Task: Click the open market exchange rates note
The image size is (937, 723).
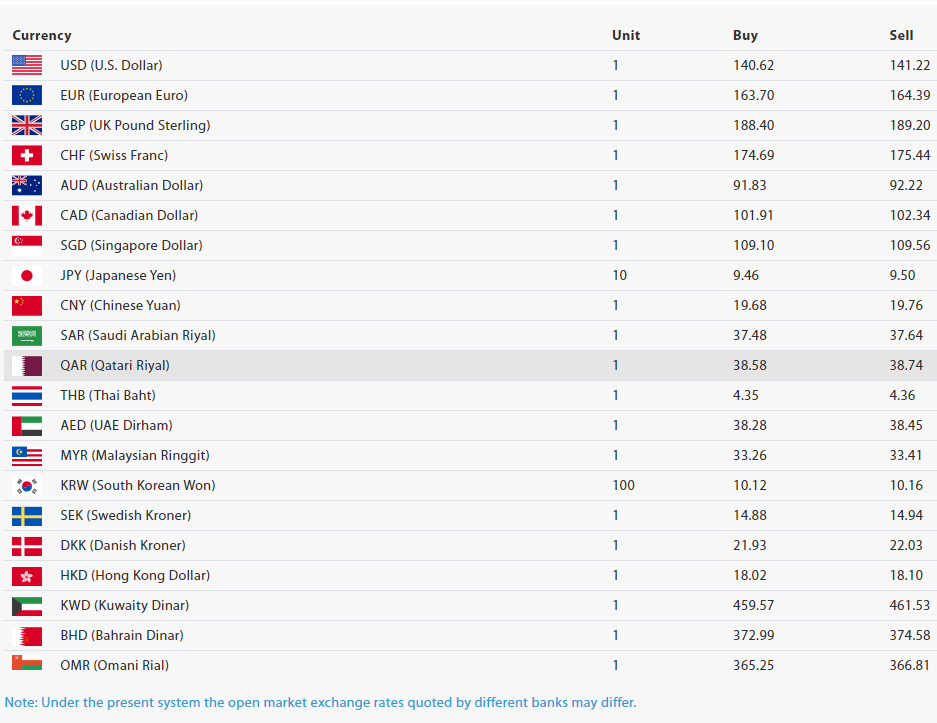Action: click(320, 702)
